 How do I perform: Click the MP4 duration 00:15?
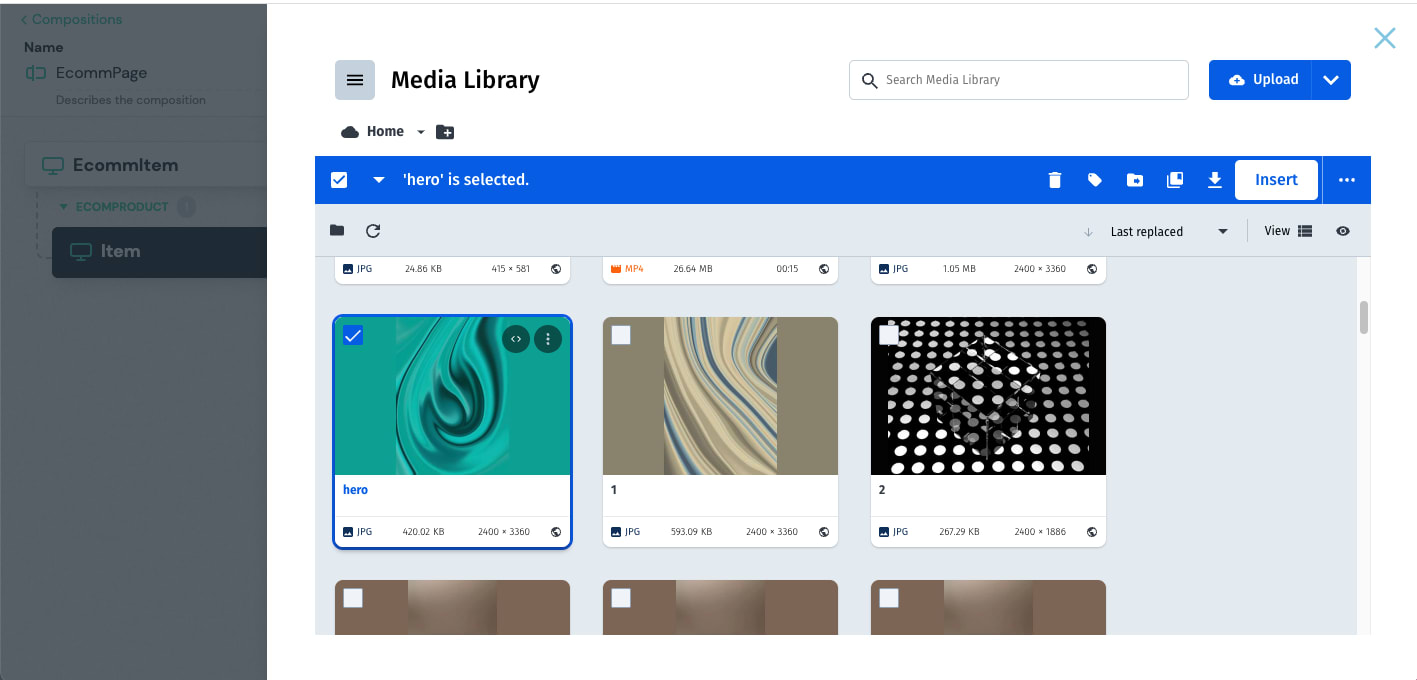[787, 269]
